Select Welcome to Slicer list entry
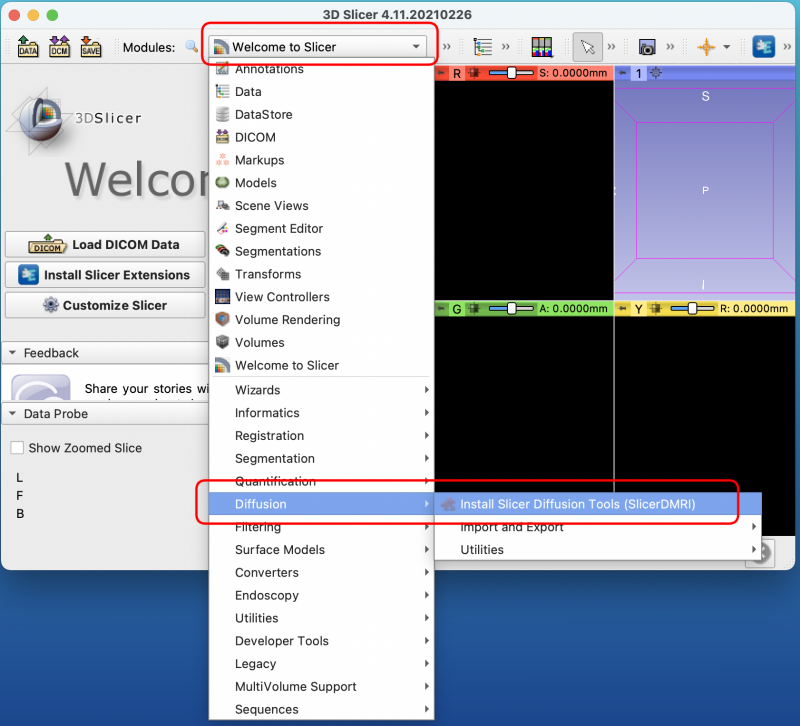Image resolution: width=800 pixels, height=726 pixels. 321,365
